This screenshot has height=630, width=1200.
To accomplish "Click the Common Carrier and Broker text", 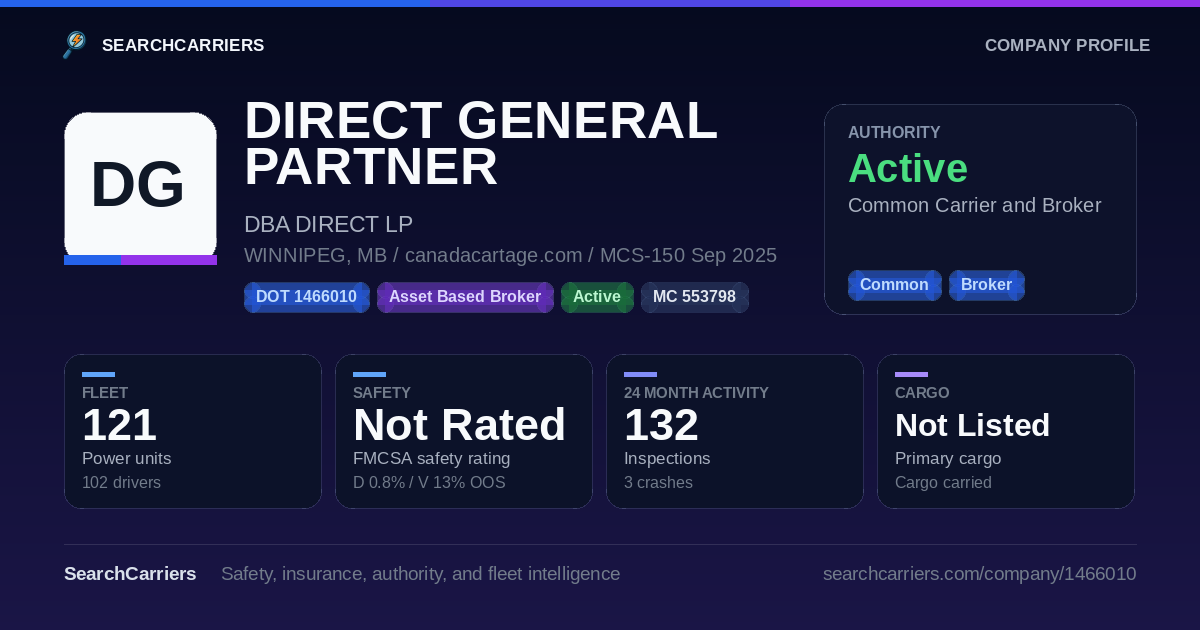I will click(x=974, y=205).
